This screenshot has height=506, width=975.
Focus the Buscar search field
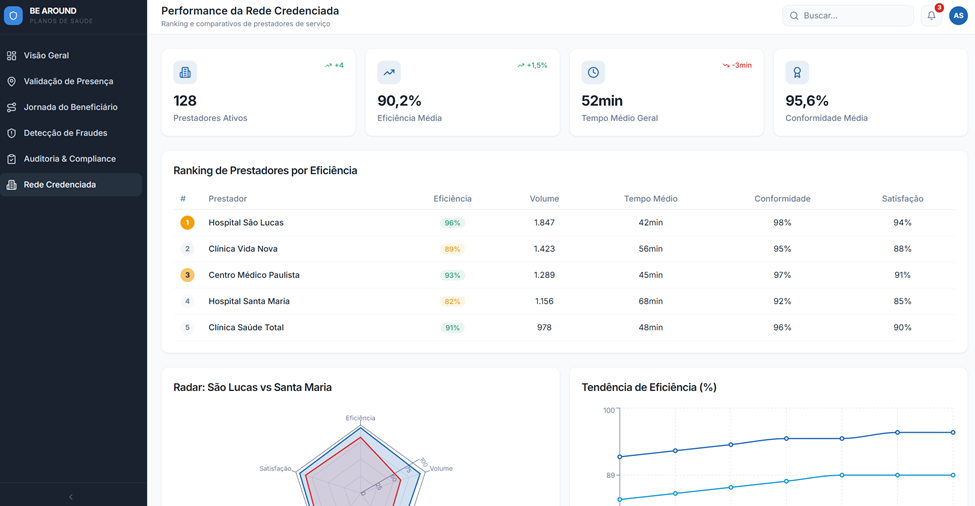848,16
